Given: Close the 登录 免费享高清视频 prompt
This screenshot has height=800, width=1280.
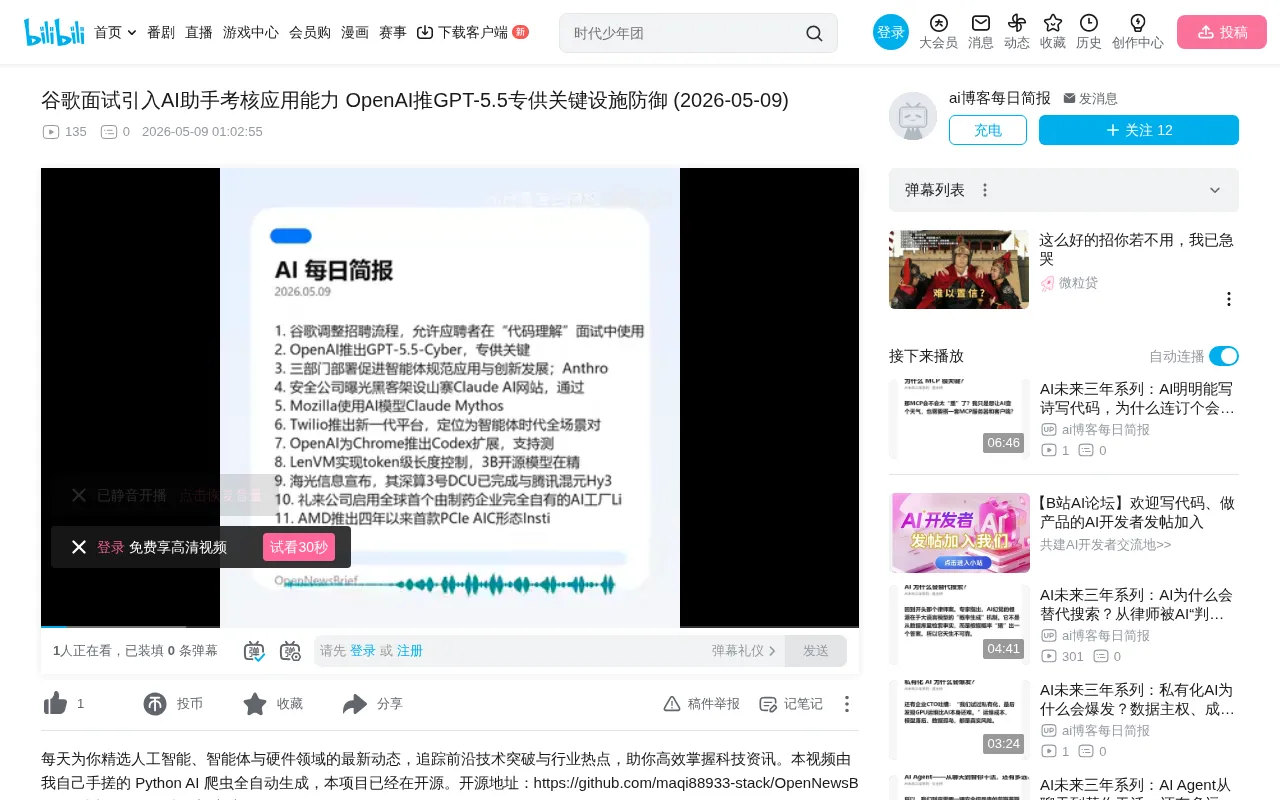Looking at the screenshot, I should coord(79,547).
